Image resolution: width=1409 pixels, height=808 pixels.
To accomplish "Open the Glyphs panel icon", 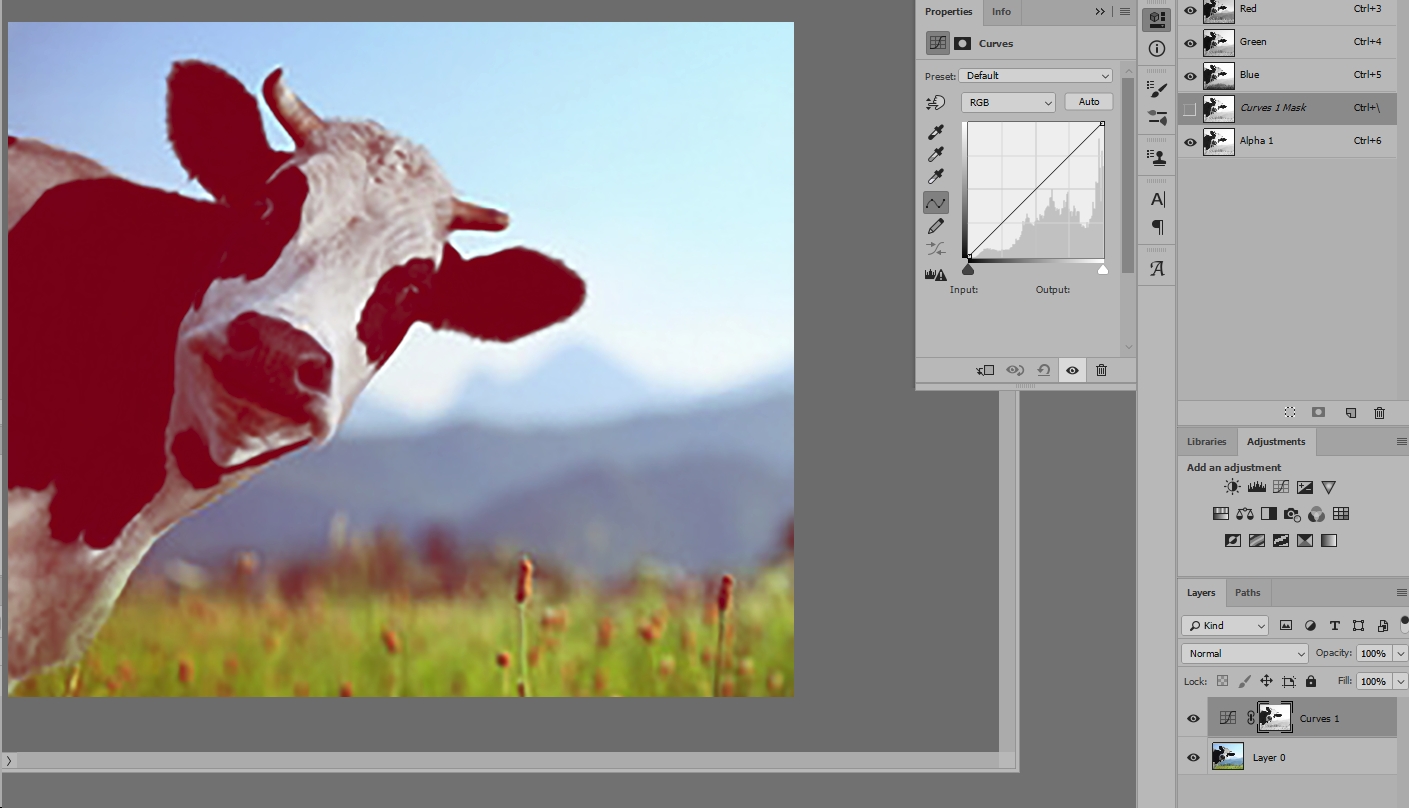I will click(1157, 268).
